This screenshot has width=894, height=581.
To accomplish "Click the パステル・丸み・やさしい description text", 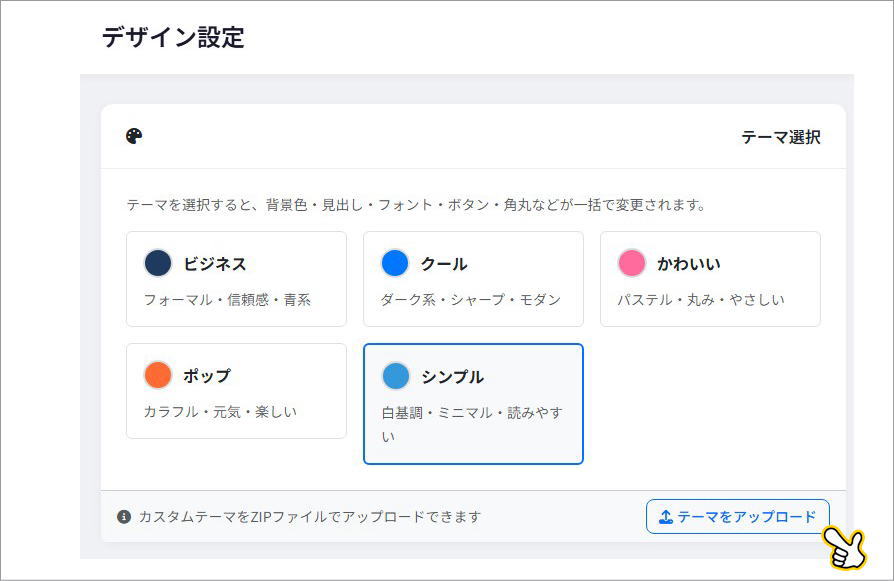I will tap(700, 299).
